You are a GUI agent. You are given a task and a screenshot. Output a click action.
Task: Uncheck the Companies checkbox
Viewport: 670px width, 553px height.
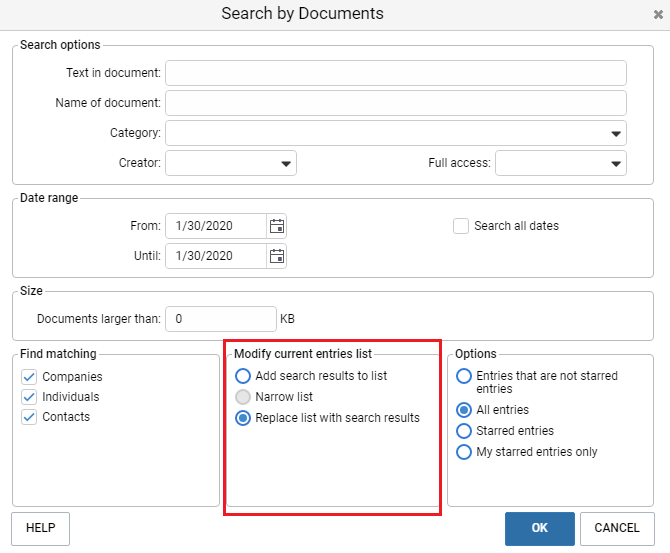click(29, 377)
